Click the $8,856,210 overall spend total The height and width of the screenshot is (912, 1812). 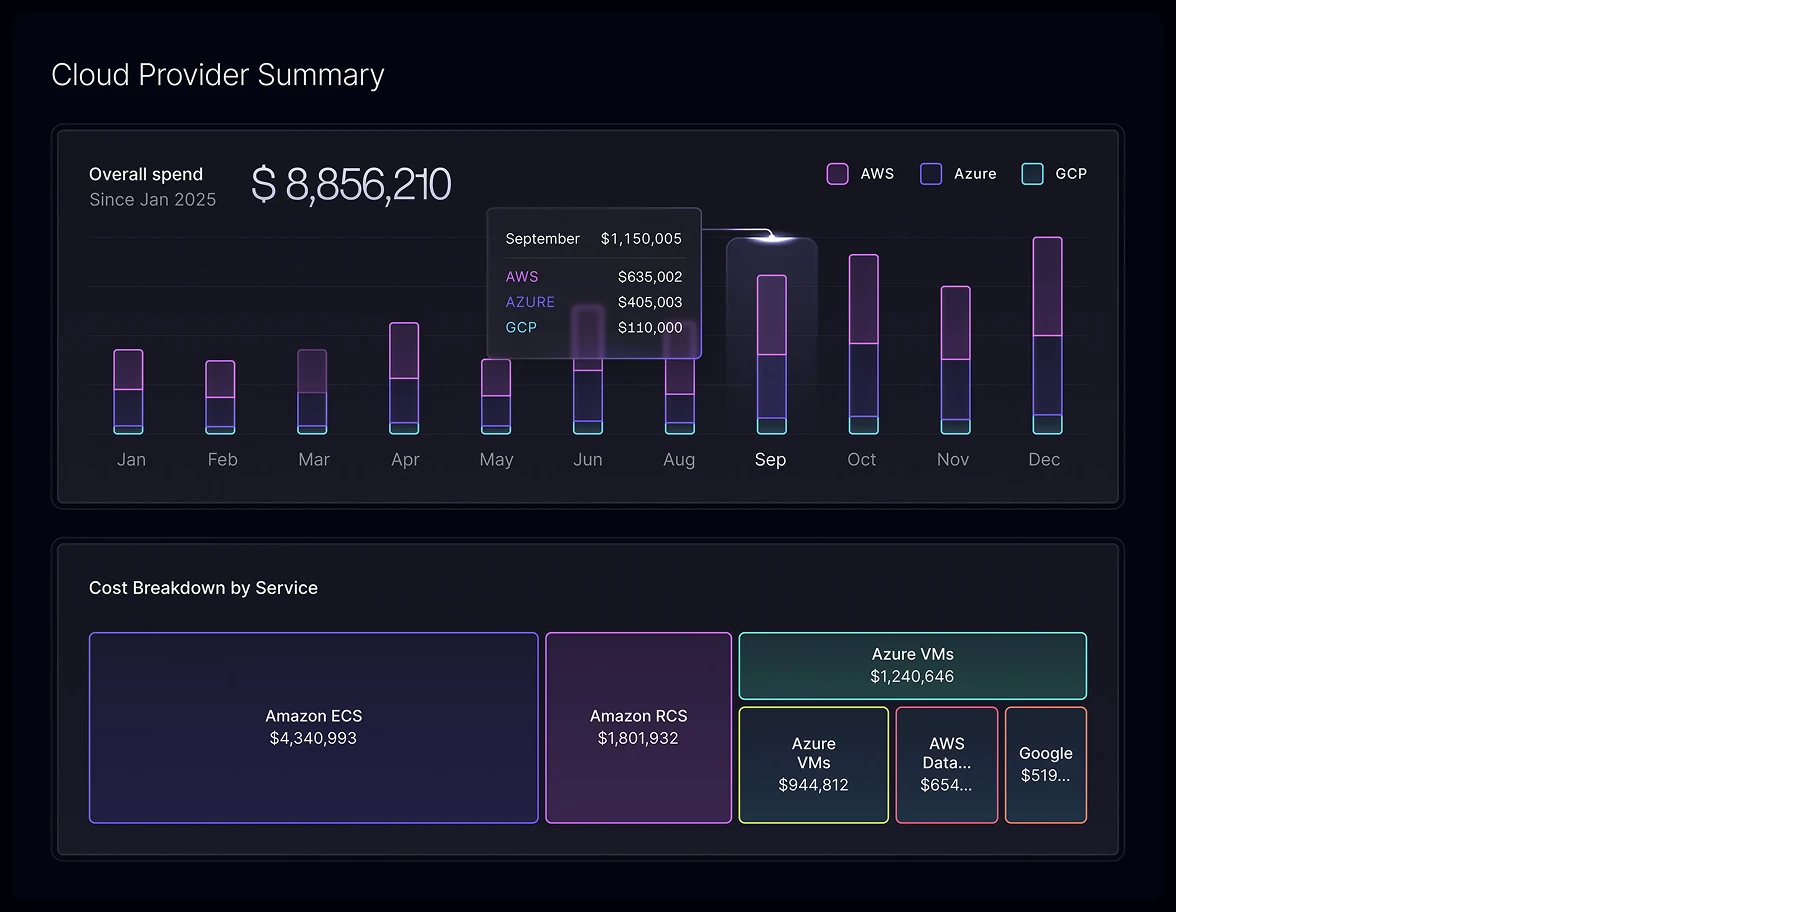tap(351, 185)
